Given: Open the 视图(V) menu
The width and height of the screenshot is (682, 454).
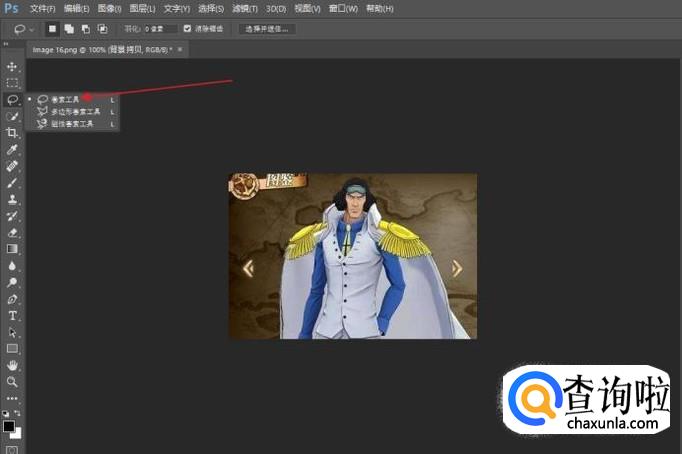Looking at the screenshot, I should tap(308, 9).
